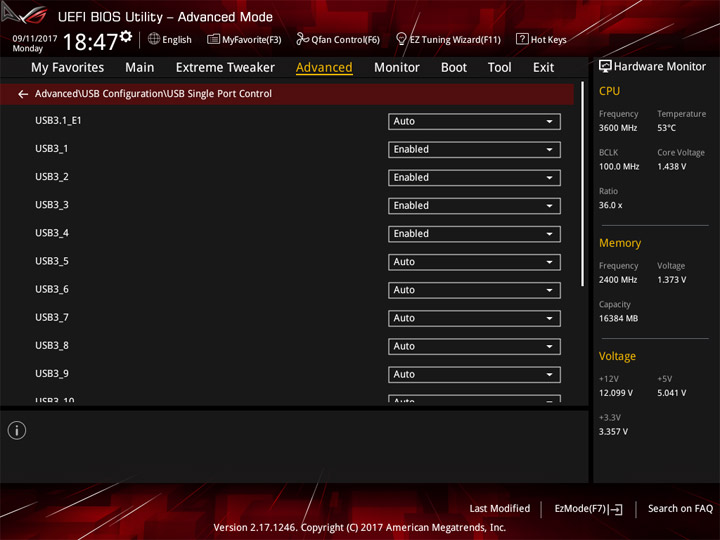
Task: Click the MyFavorite list icon
Action: coord(213,39)
